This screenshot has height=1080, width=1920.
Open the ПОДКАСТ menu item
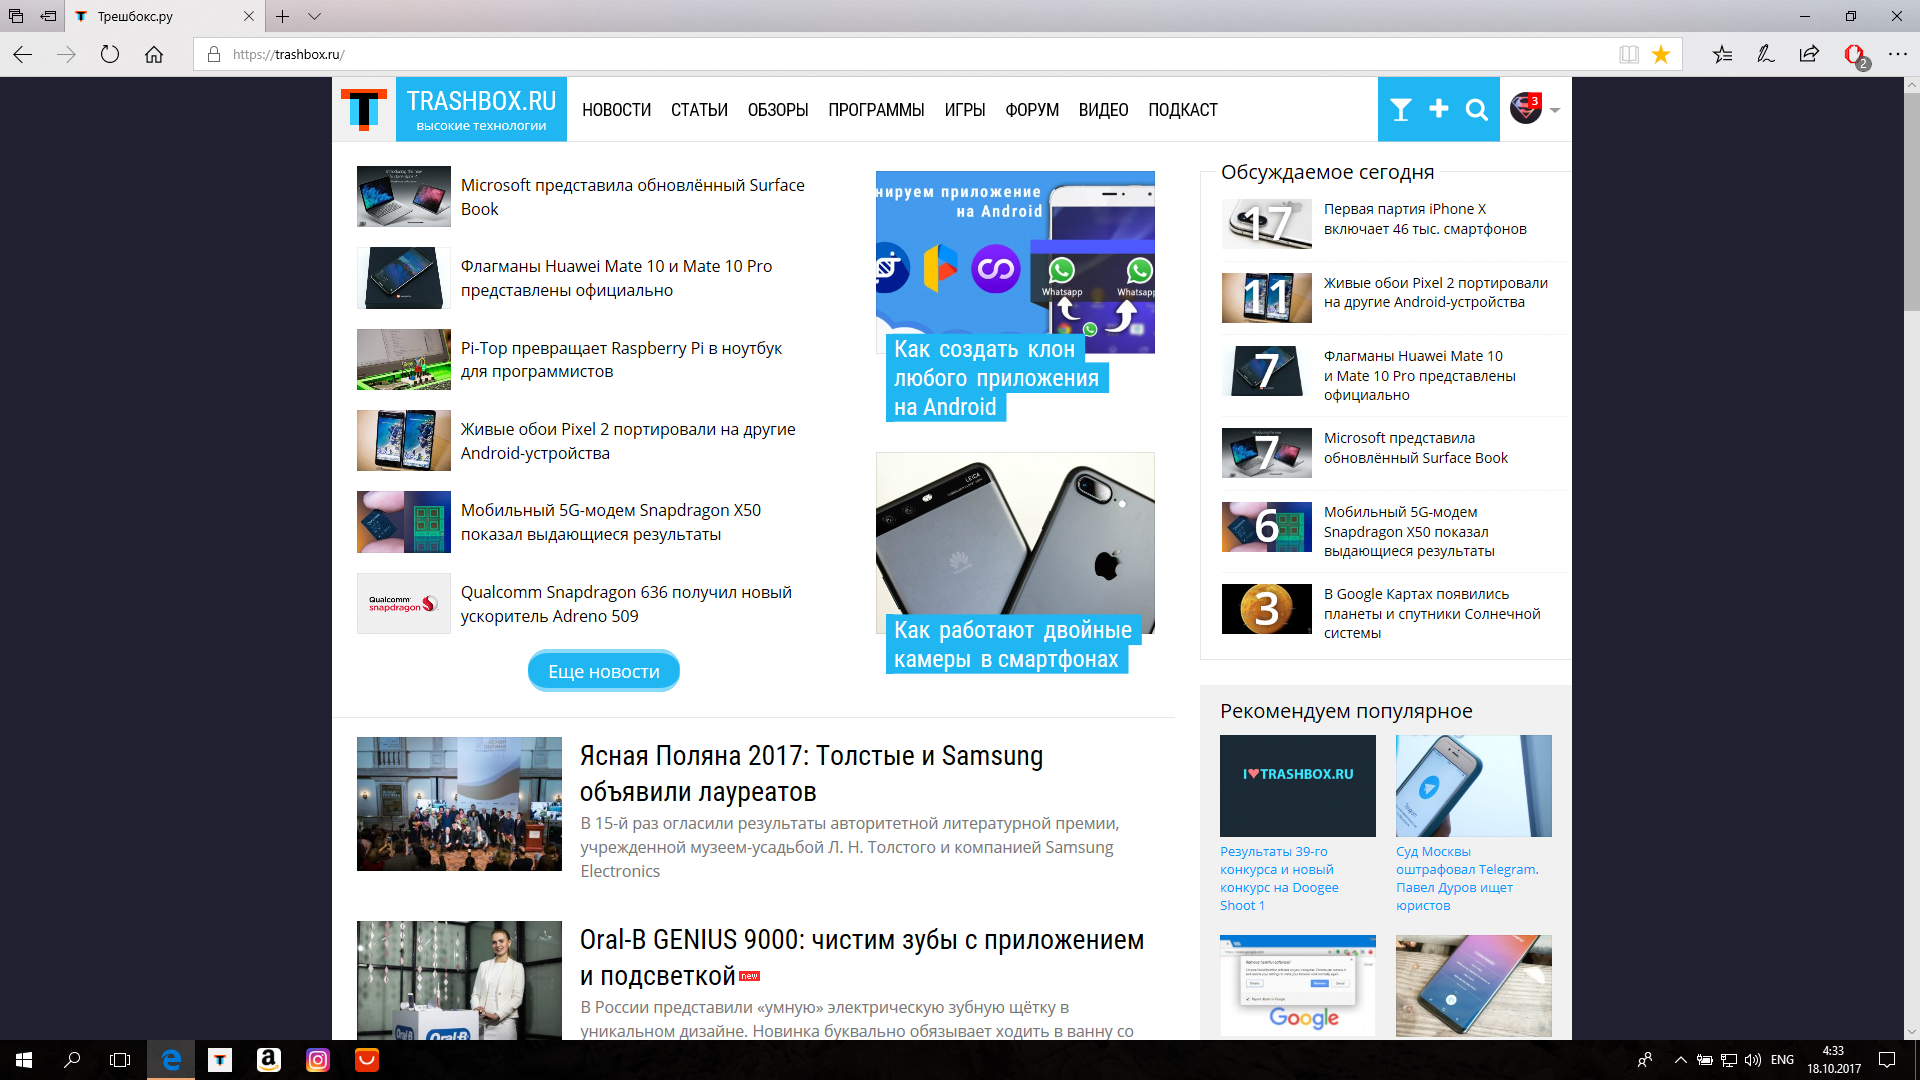pyautogui.click(x=1183, y=110)
